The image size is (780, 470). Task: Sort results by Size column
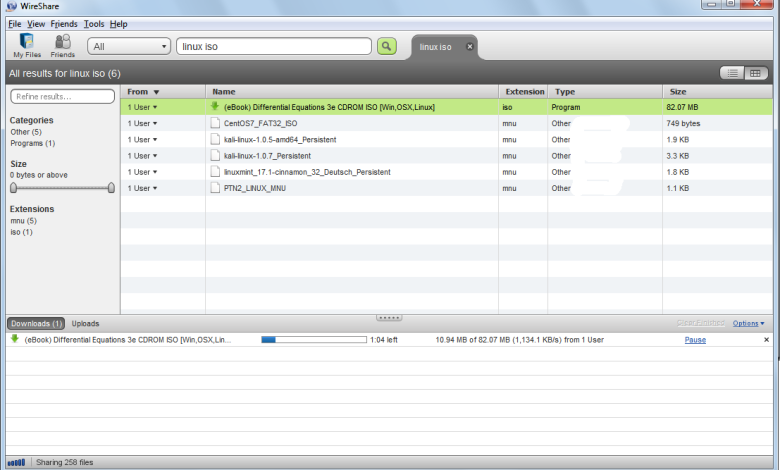tap(717, 92)
